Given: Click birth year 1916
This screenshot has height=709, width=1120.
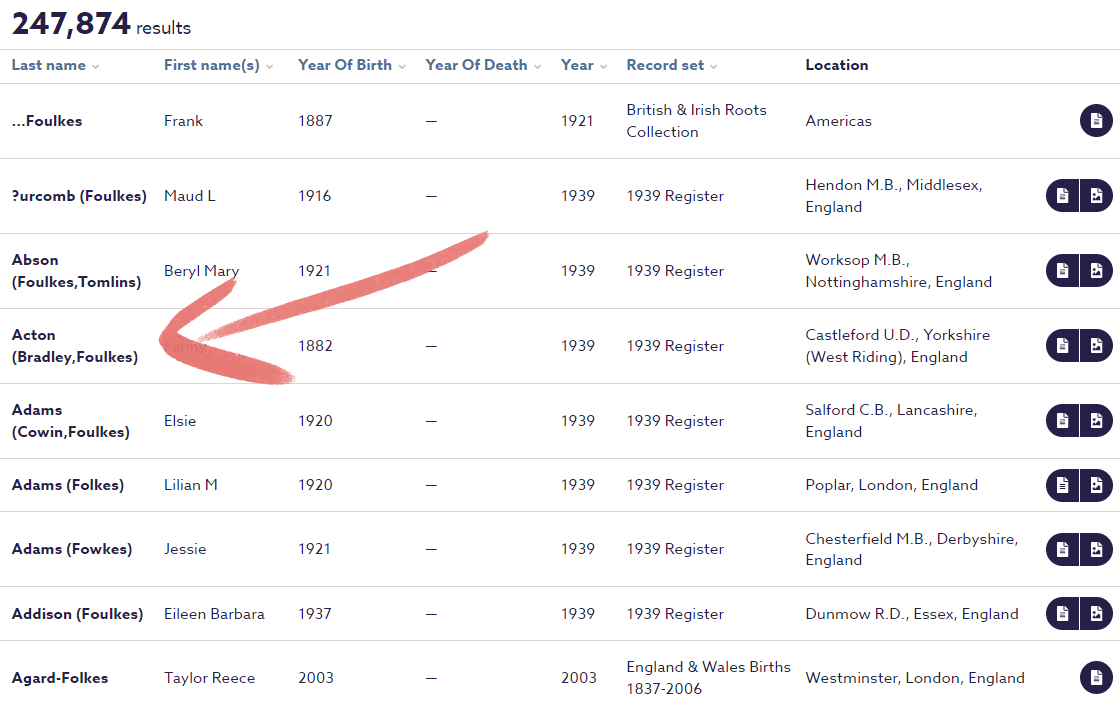Looking at the screenshot, I should pyautogui.click(x=314, y=196).
